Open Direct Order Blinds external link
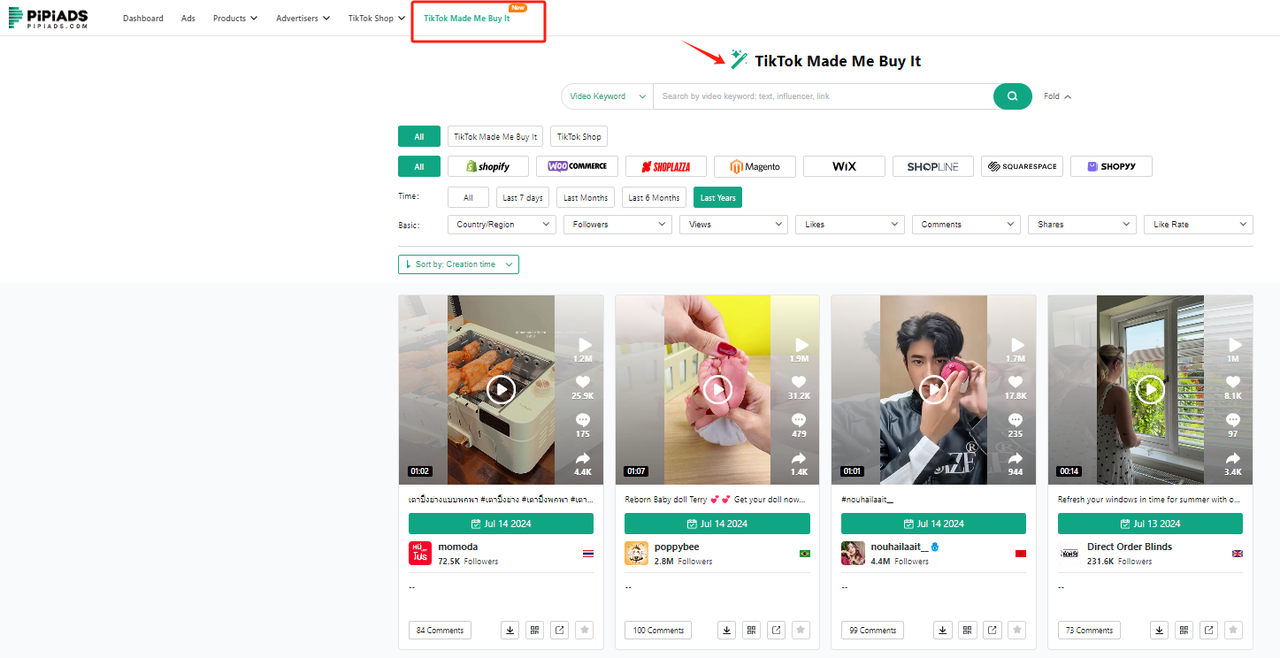This screenshot has width=1280, height=658. (1209, 630)
